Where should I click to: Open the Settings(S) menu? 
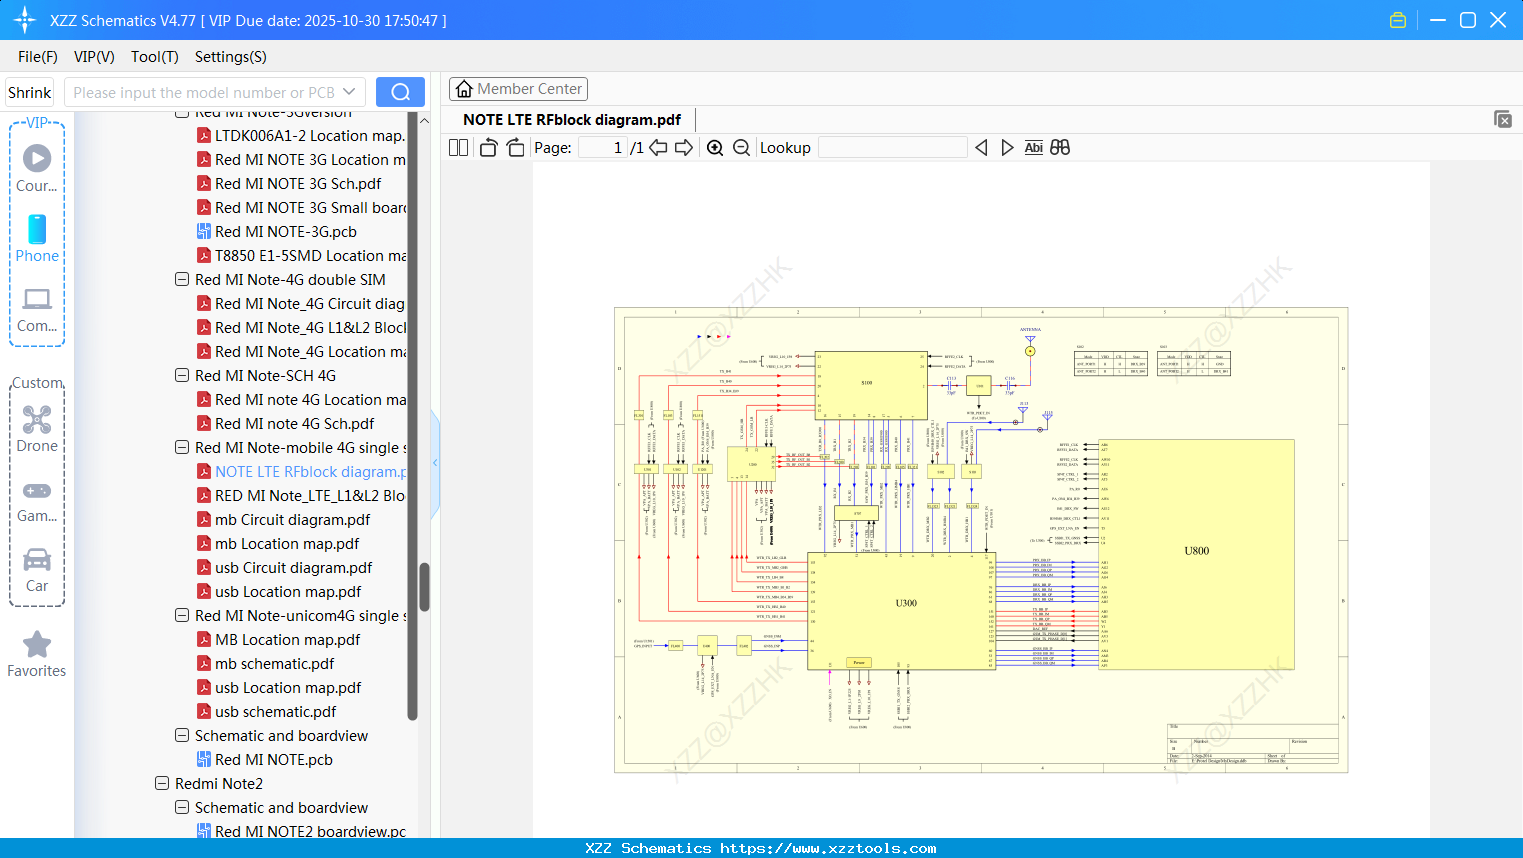(230, 57)
